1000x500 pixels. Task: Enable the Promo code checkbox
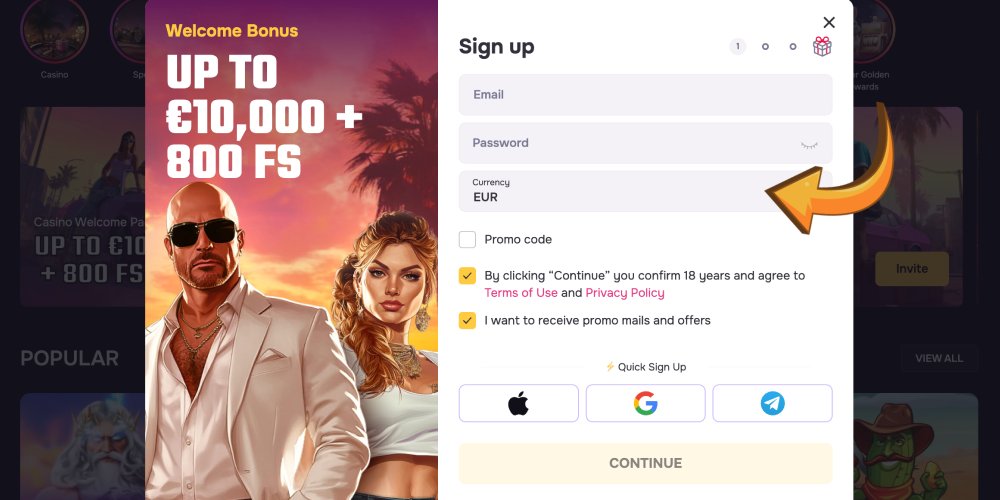pyautogui.click(x=467, y=240)
